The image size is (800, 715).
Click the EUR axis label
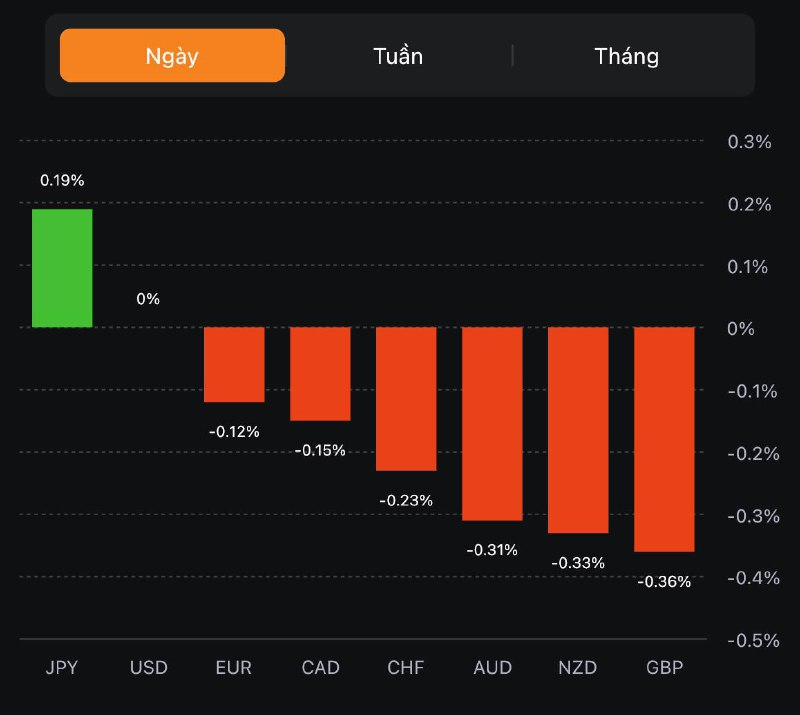click(234, 667)
